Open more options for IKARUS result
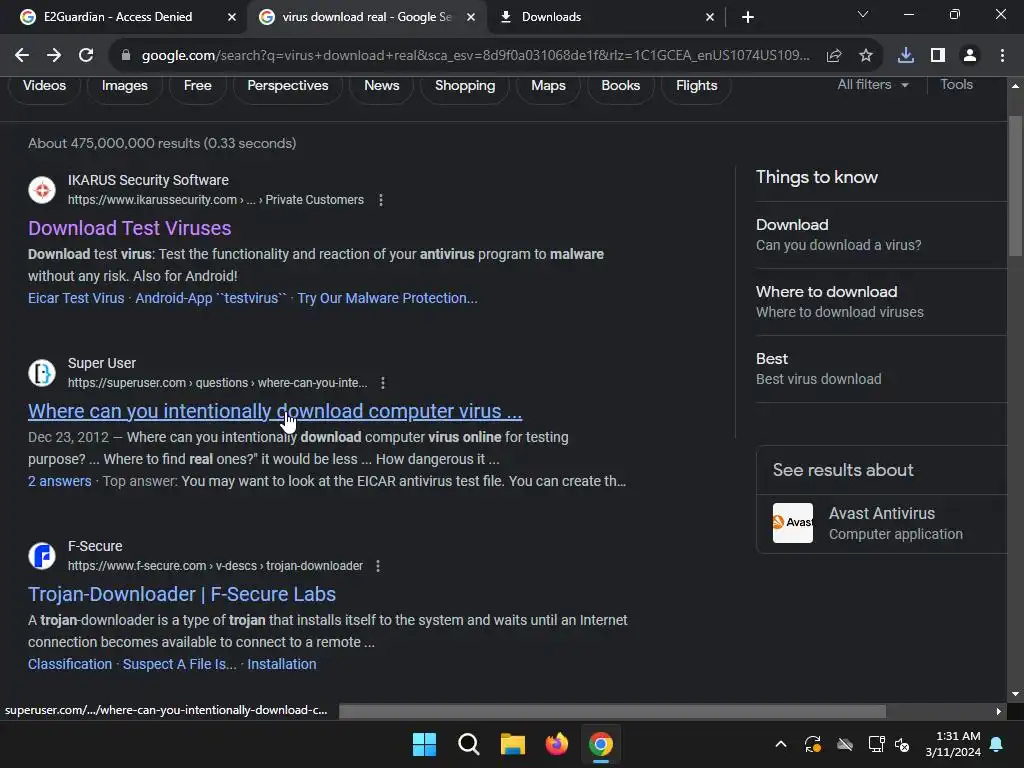 point(381,200)
